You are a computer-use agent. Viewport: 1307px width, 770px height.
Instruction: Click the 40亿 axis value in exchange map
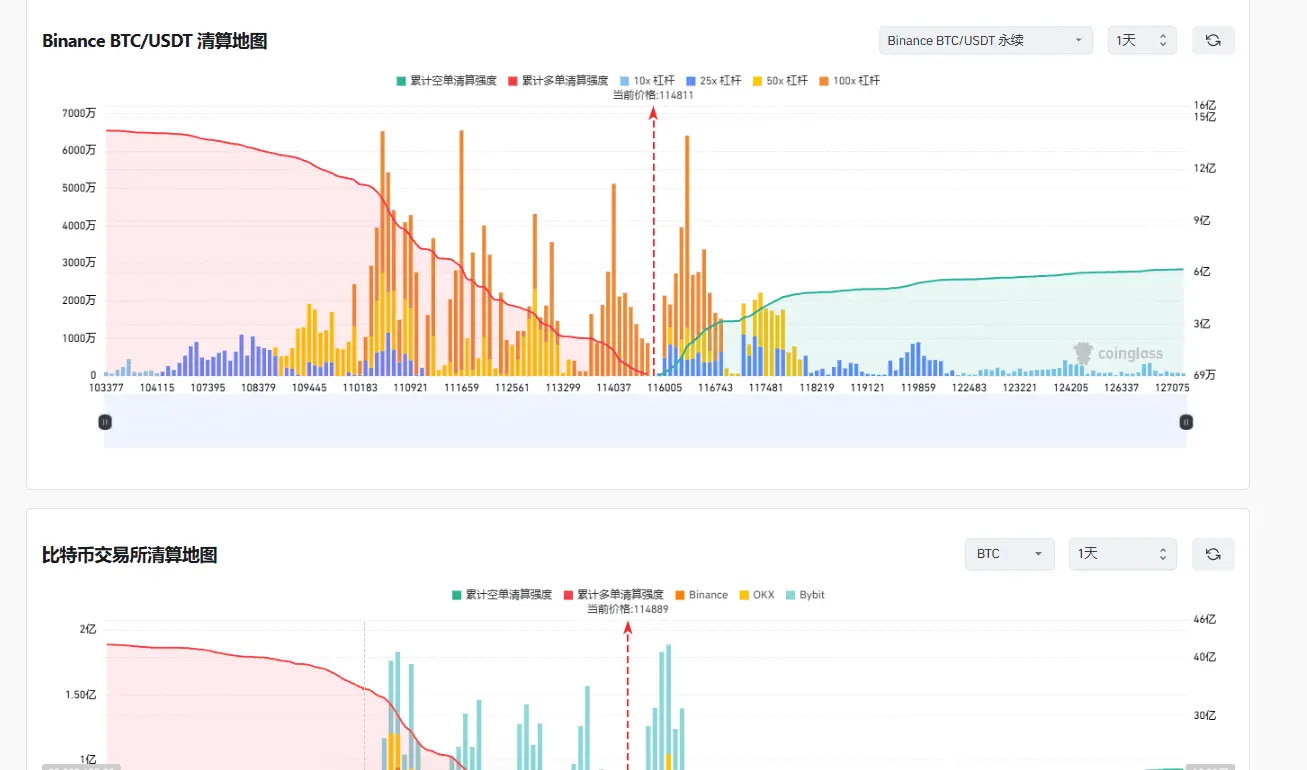click(x=1205, y=657)
